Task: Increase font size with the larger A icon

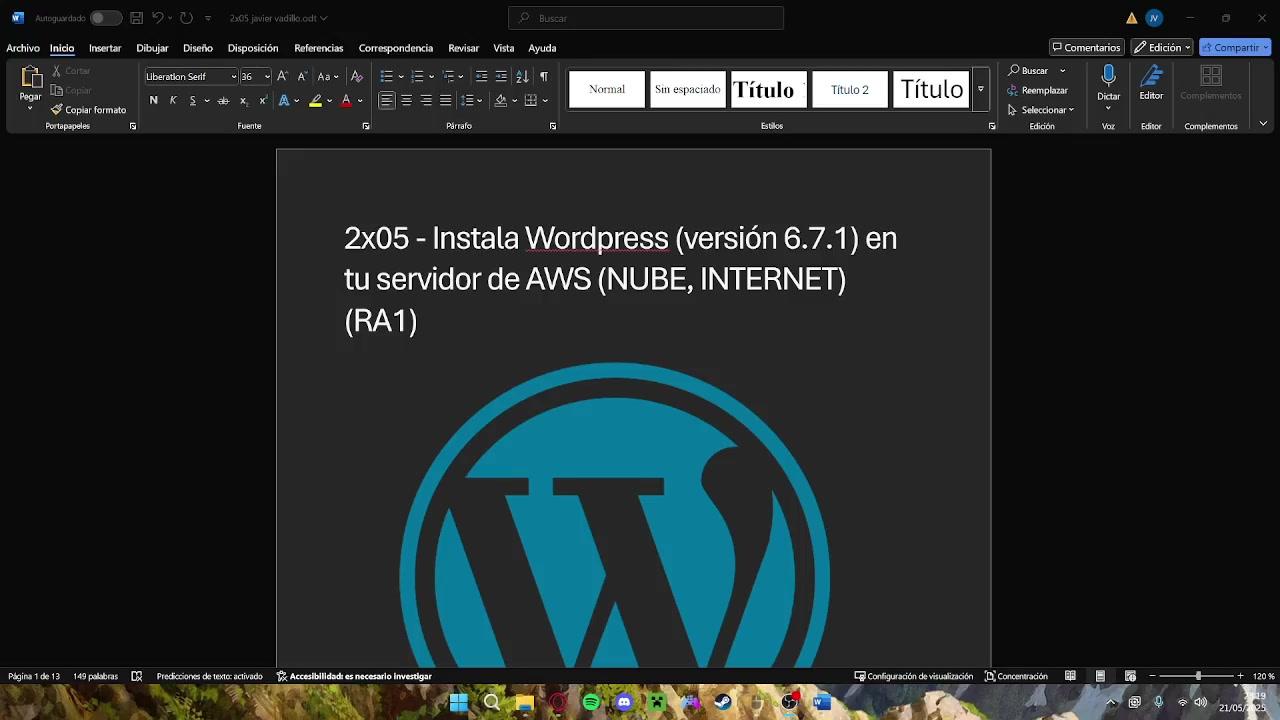Action: click(282, 76)
